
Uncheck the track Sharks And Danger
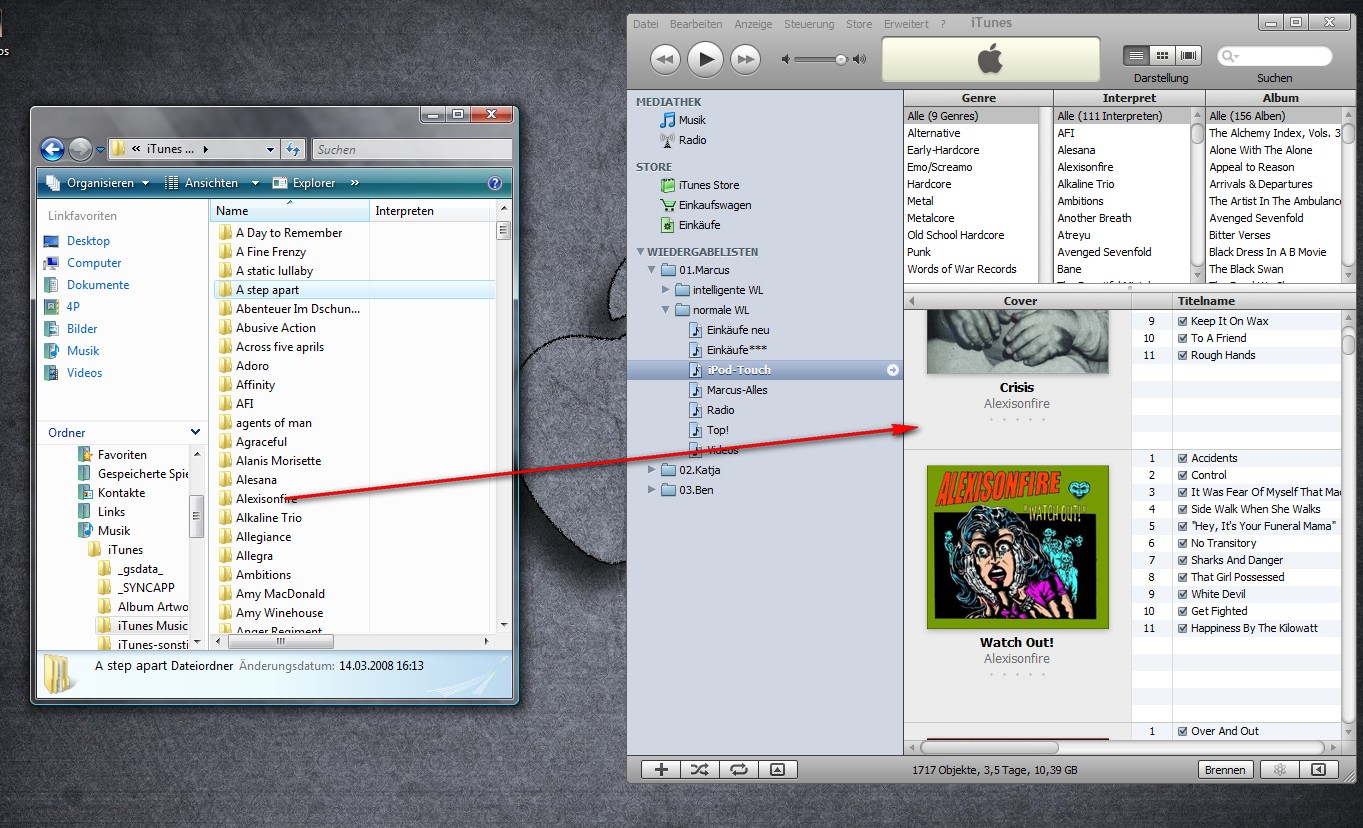click(1183, 560)
